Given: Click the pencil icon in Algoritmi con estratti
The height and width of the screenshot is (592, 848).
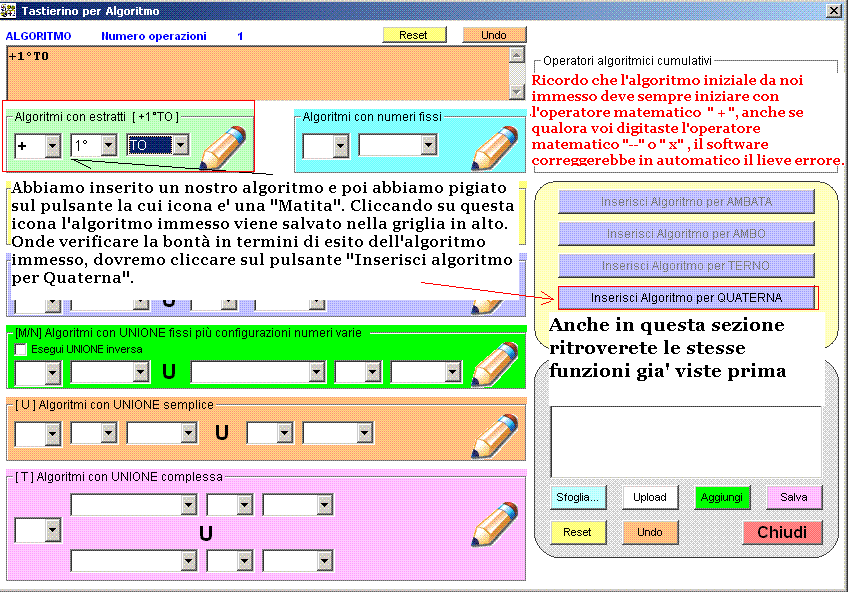Looking at the screenshot, I should 223,146.
